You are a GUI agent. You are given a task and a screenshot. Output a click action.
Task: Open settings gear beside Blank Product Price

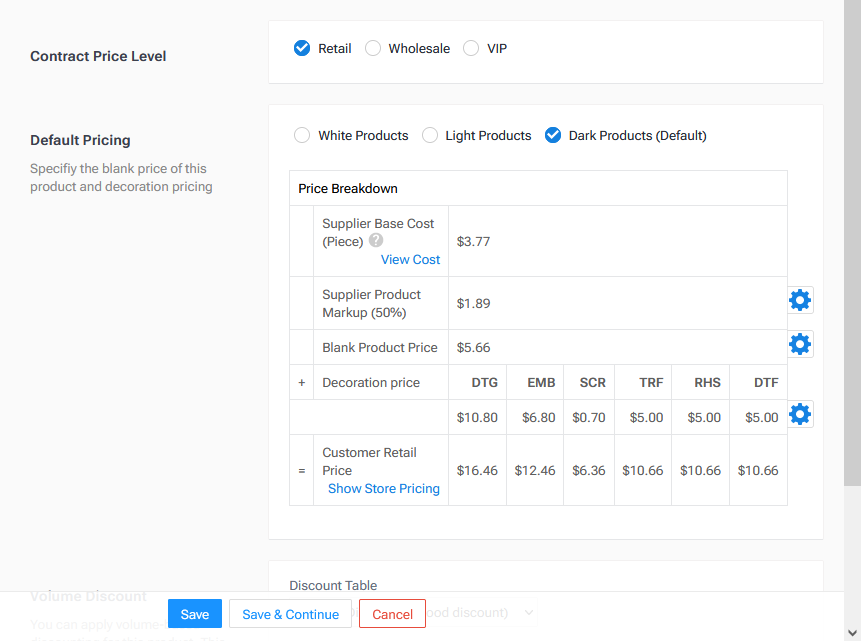click(x=800, y=343)
